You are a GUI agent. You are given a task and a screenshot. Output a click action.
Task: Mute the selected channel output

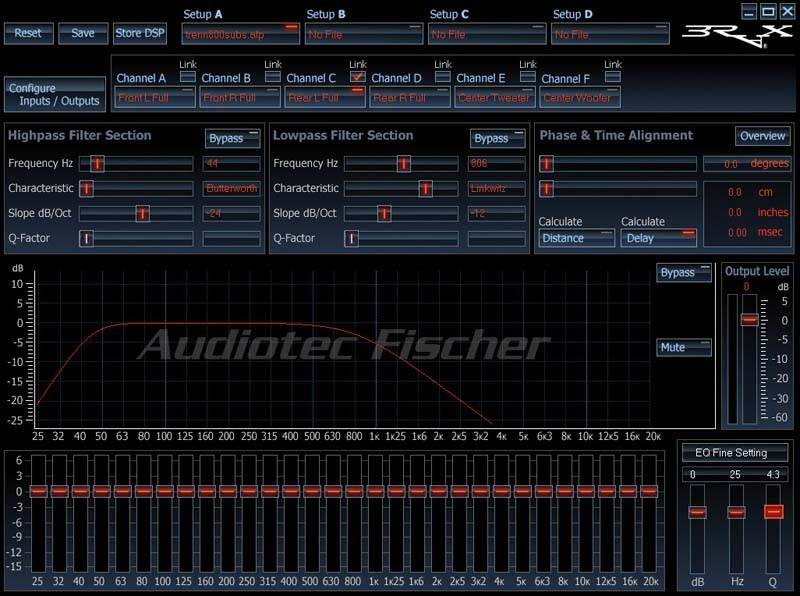684,347
